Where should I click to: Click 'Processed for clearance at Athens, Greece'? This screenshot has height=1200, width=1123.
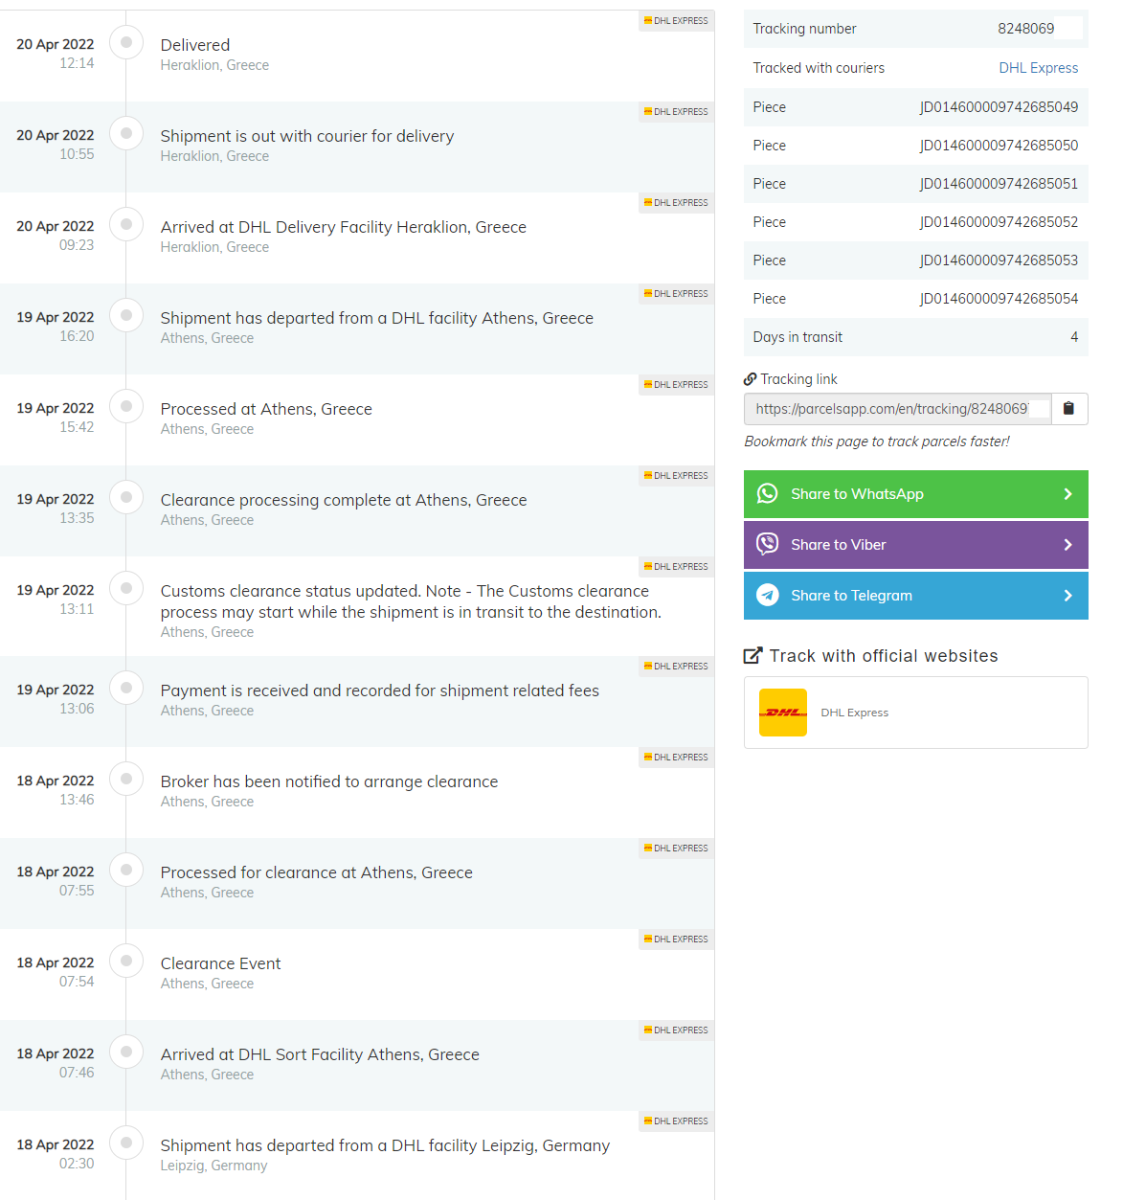[x=316, y=873]
